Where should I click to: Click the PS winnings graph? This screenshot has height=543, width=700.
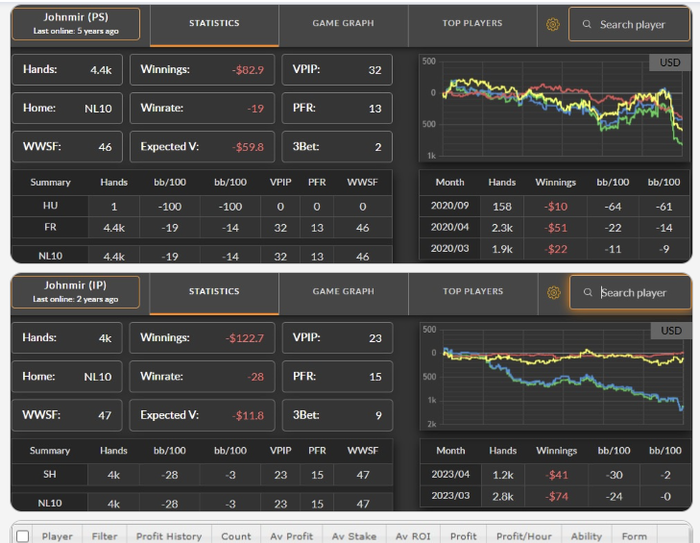click(554, 108)
